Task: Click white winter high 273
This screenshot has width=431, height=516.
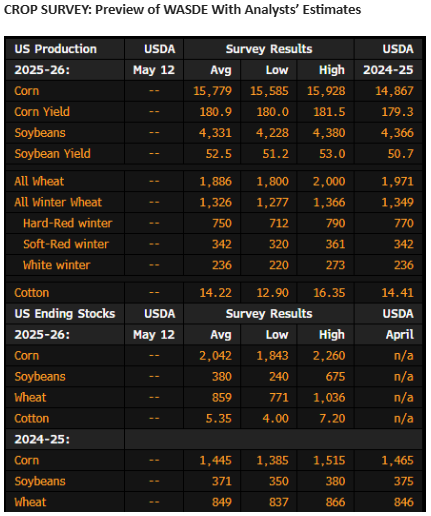Action: [x=335, y=265]
